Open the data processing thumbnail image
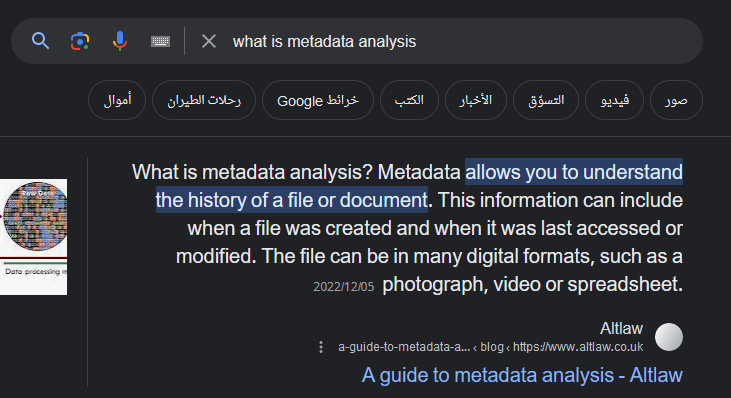This screenshot has height=398, width=731. pos(34,237)
